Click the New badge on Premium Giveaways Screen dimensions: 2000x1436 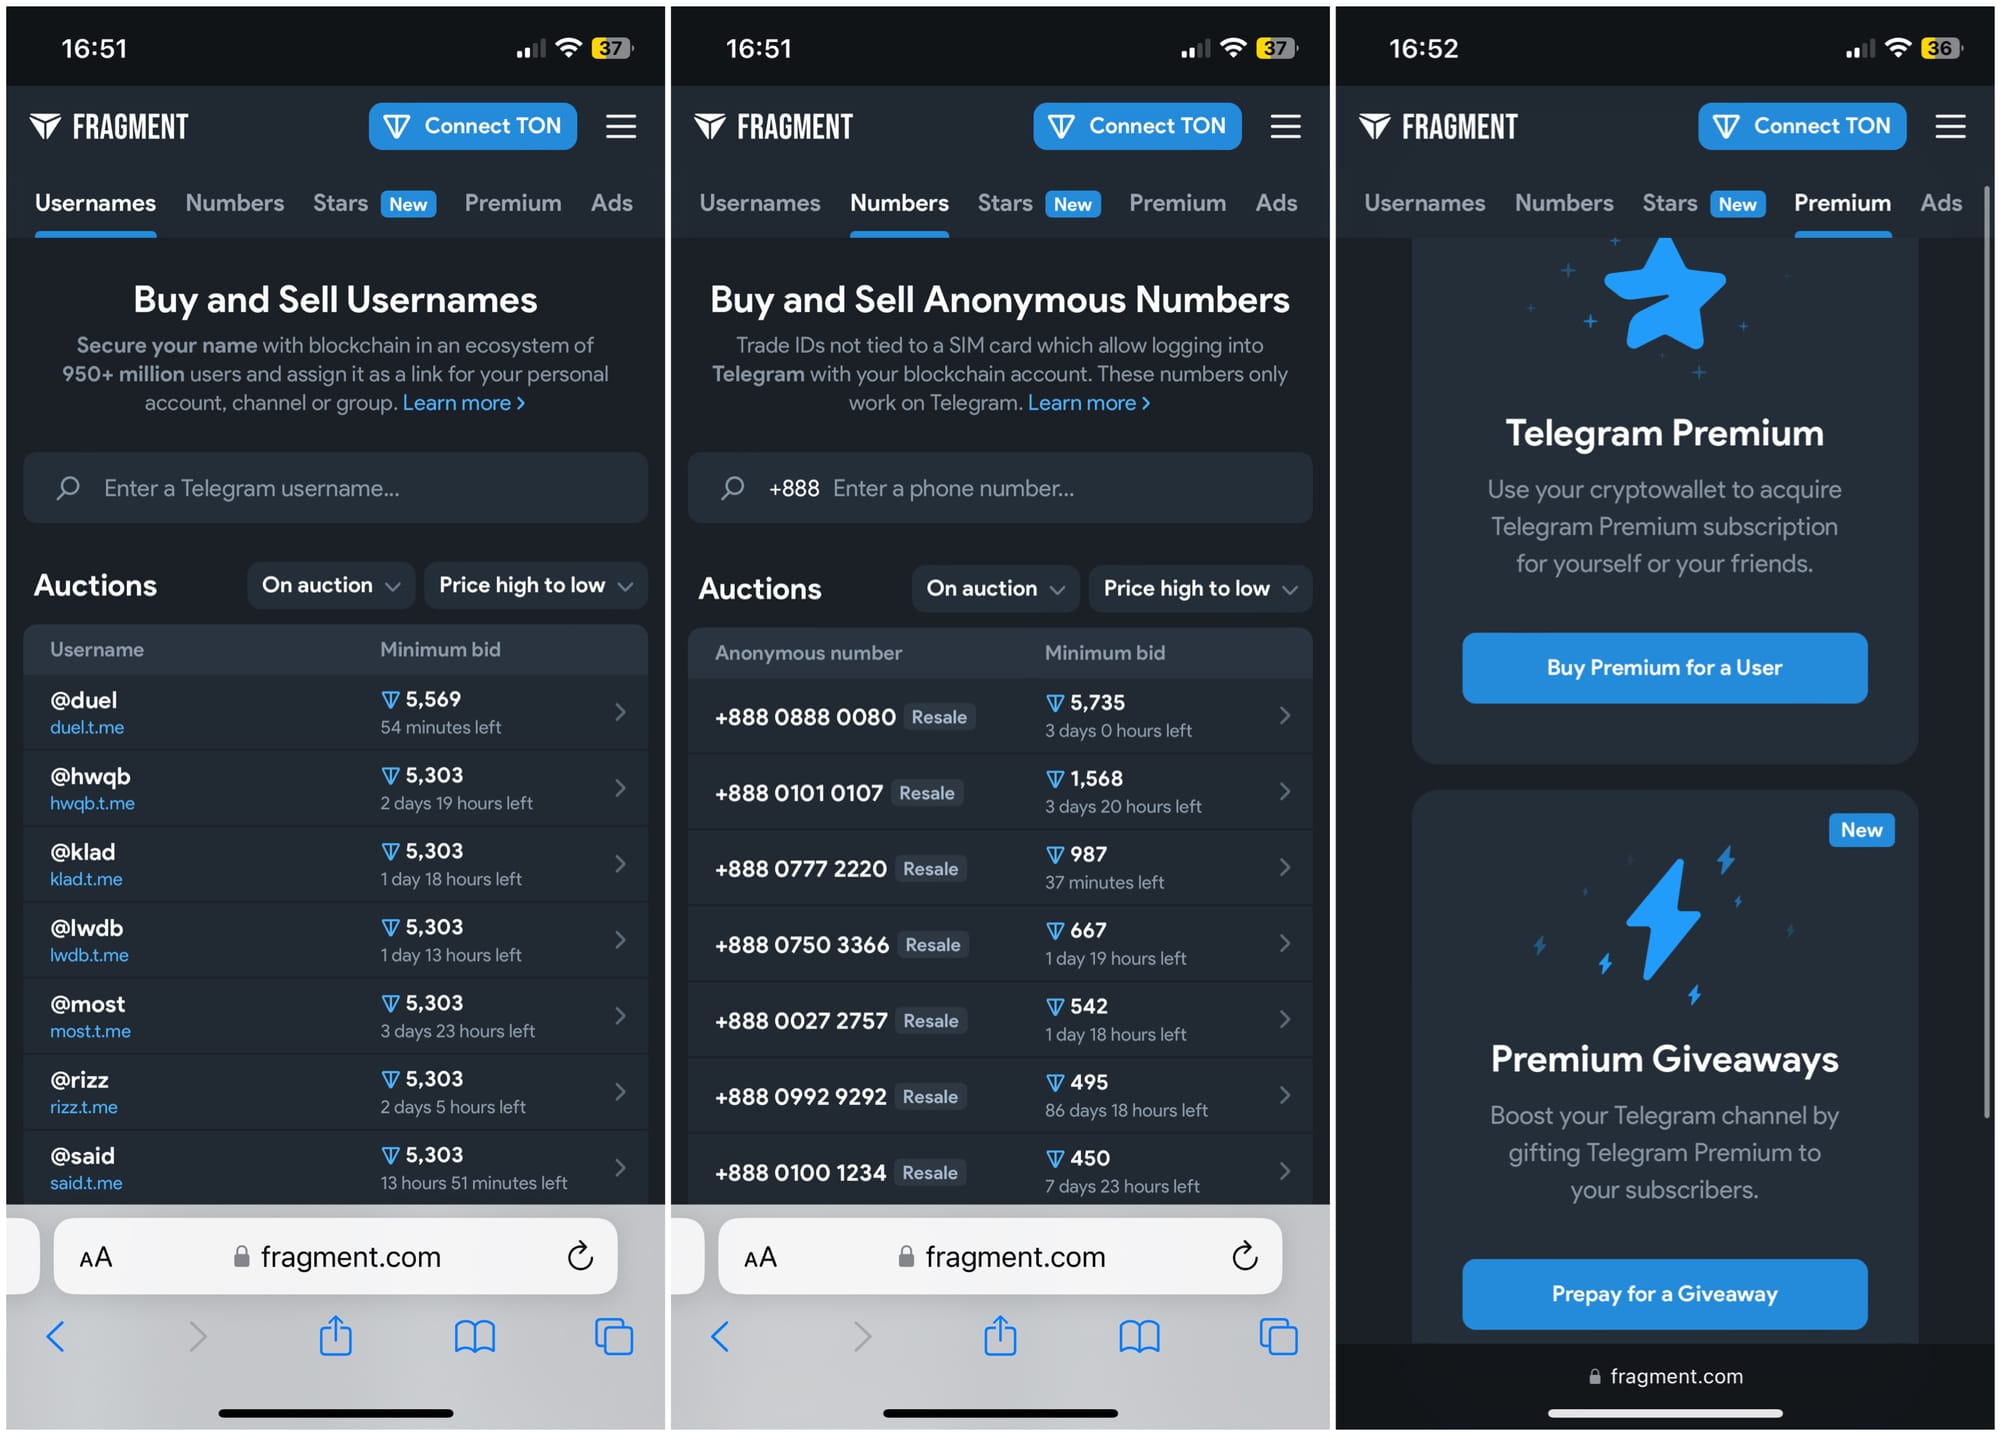pyautogui.click(x=1860, y=827)
